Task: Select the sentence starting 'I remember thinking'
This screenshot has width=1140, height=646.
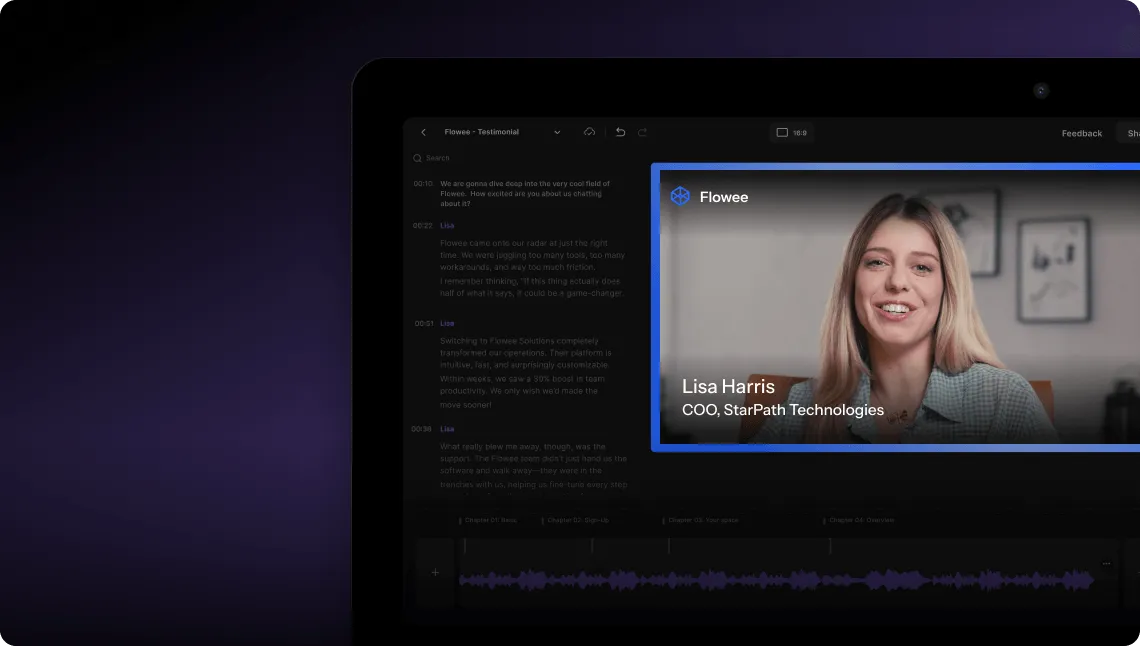Action: (x=531, y=287)
